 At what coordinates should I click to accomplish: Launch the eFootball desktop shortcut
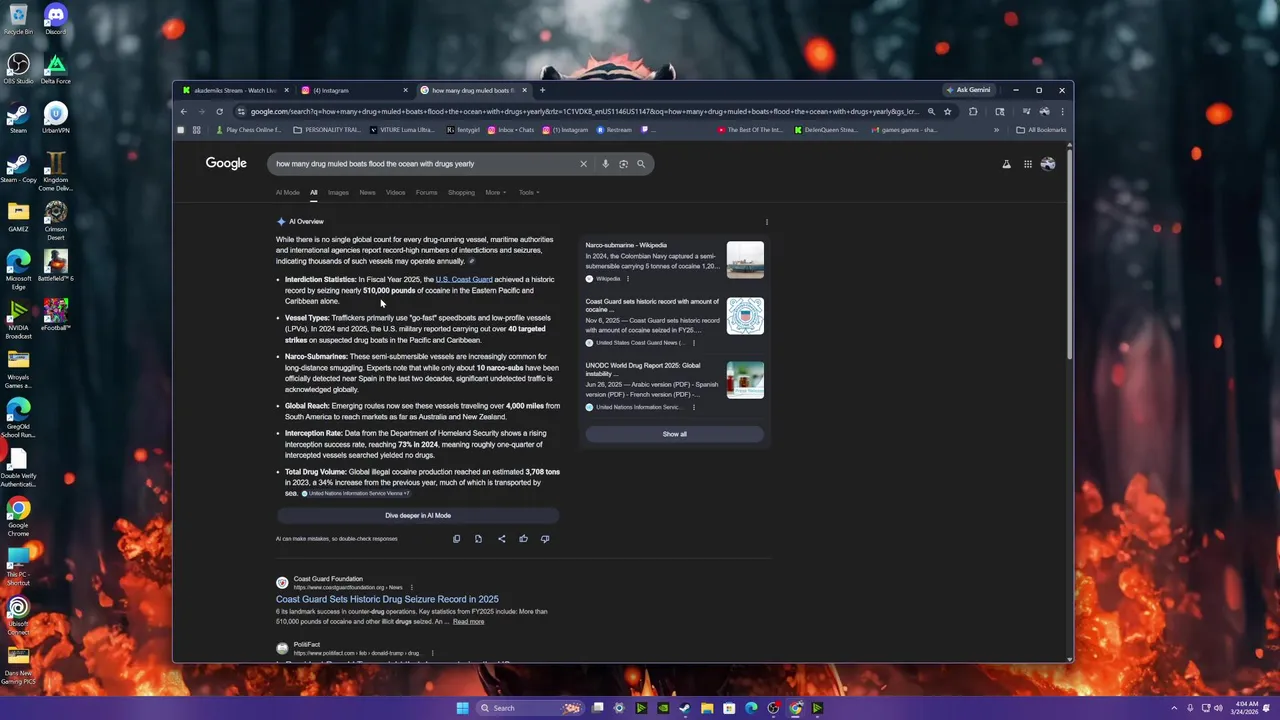55,314
